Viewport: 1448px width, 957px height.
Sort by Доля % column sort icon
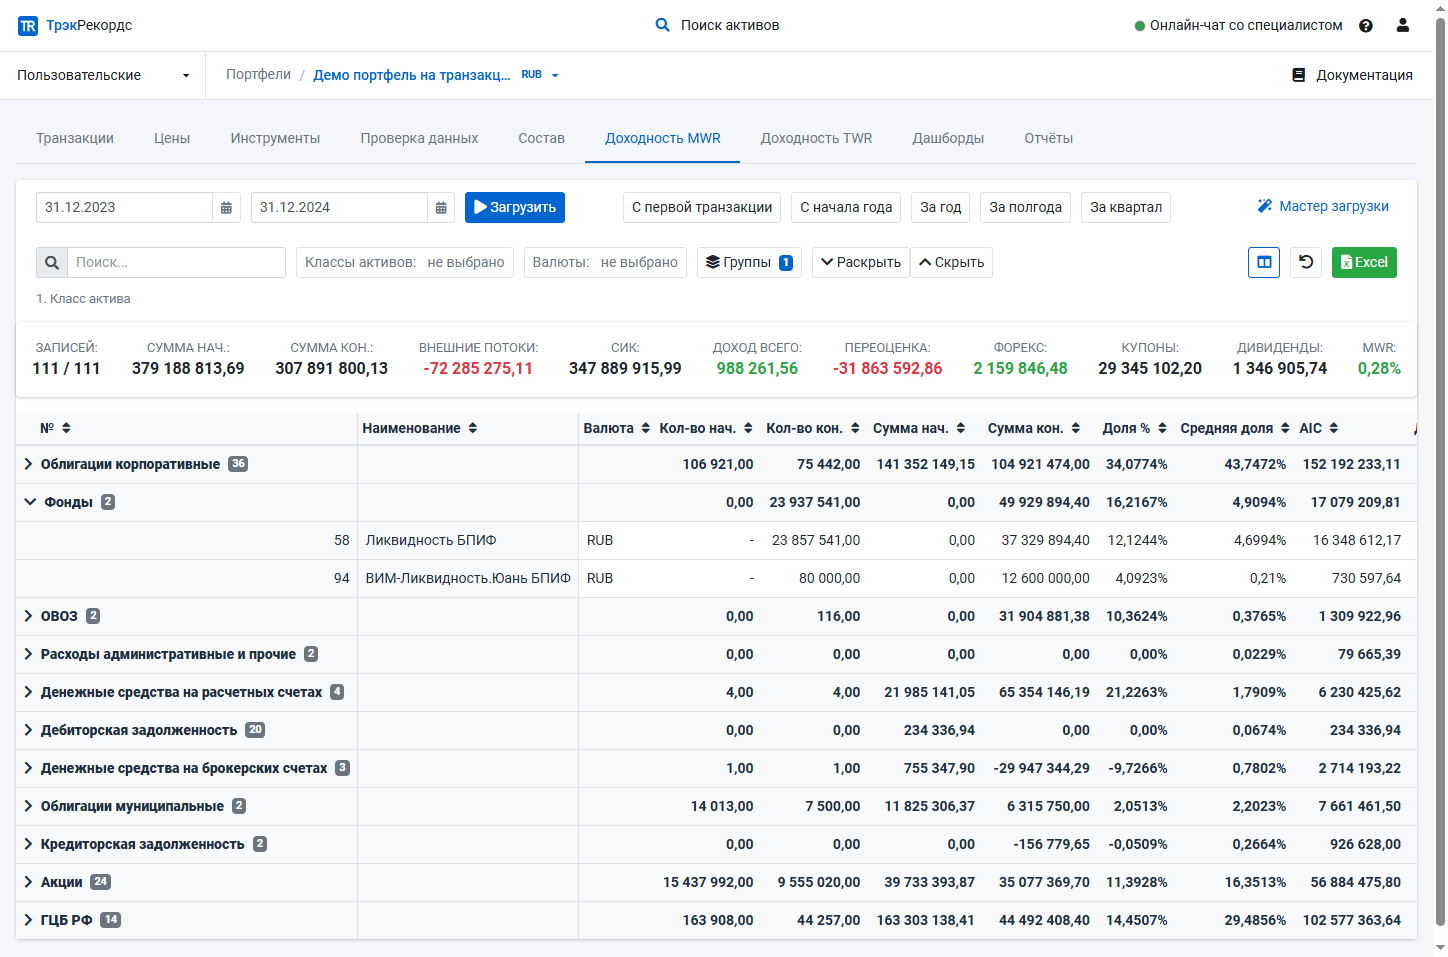click(1162, 428)
